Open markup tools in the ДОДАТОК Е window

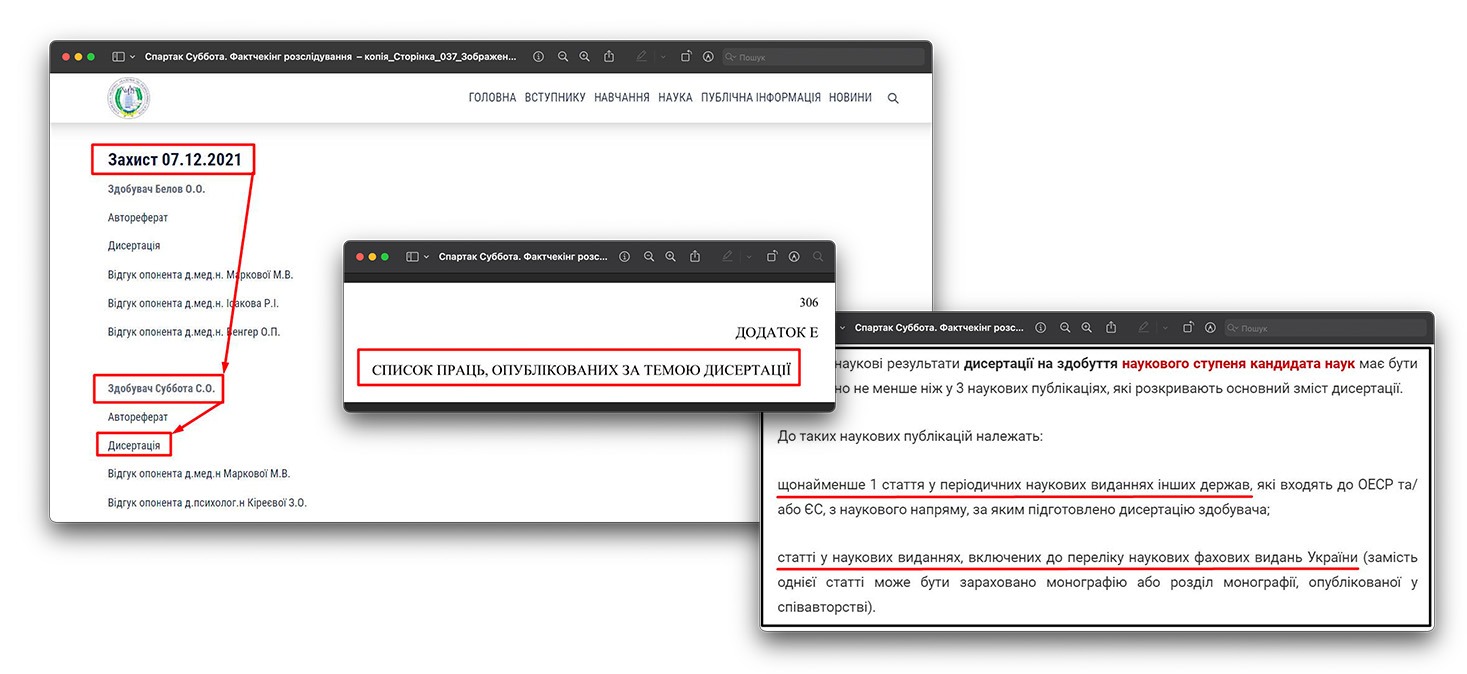(x=794, y=257)
